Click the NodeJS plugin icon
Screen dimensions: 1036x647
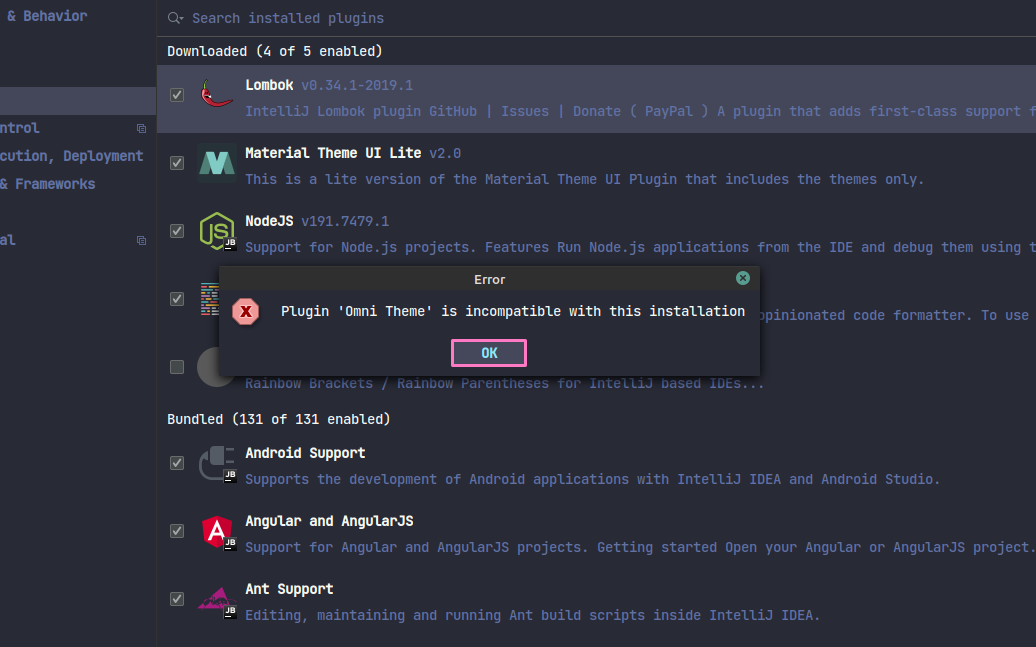click(217, 231)
